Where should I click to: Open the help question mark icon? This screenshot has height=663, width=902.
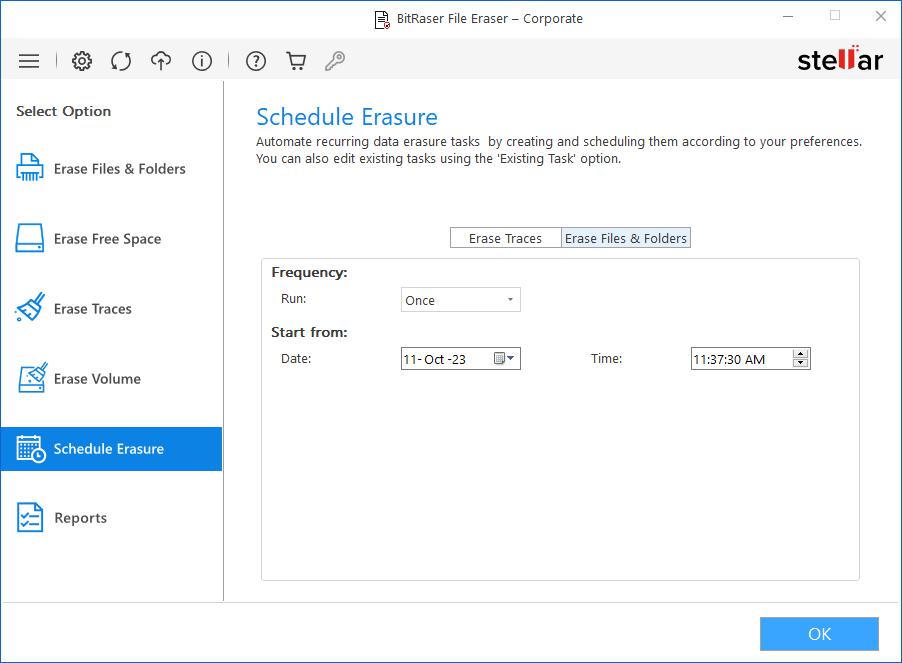point(256,61)
